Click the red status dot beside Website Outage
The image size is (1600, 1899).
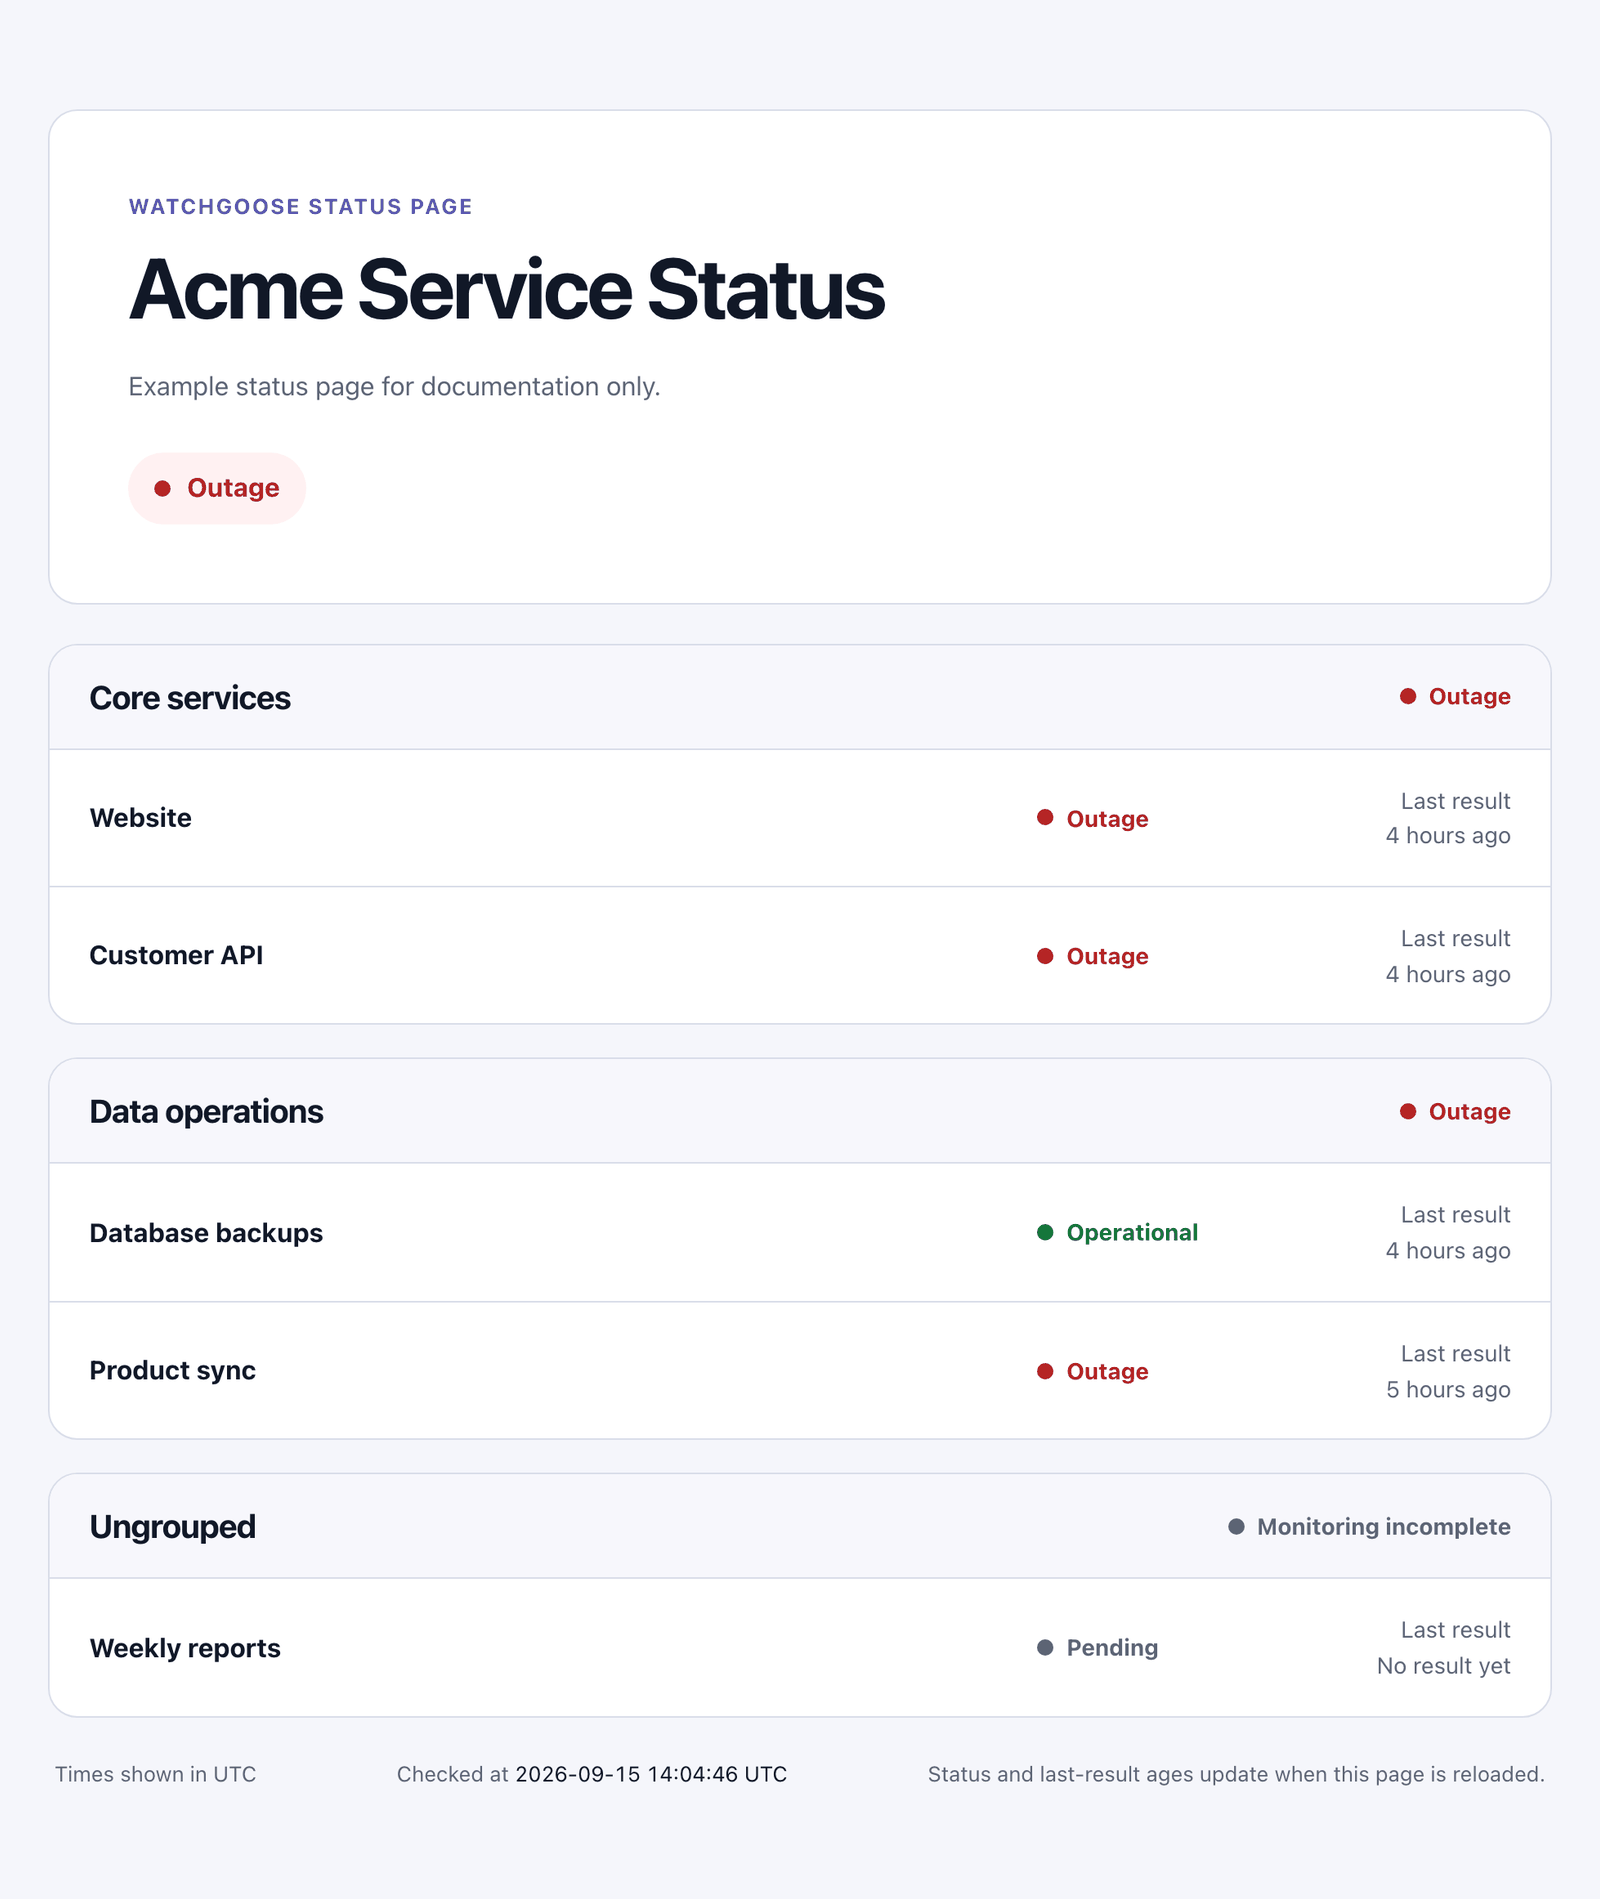coord(1045,818)
